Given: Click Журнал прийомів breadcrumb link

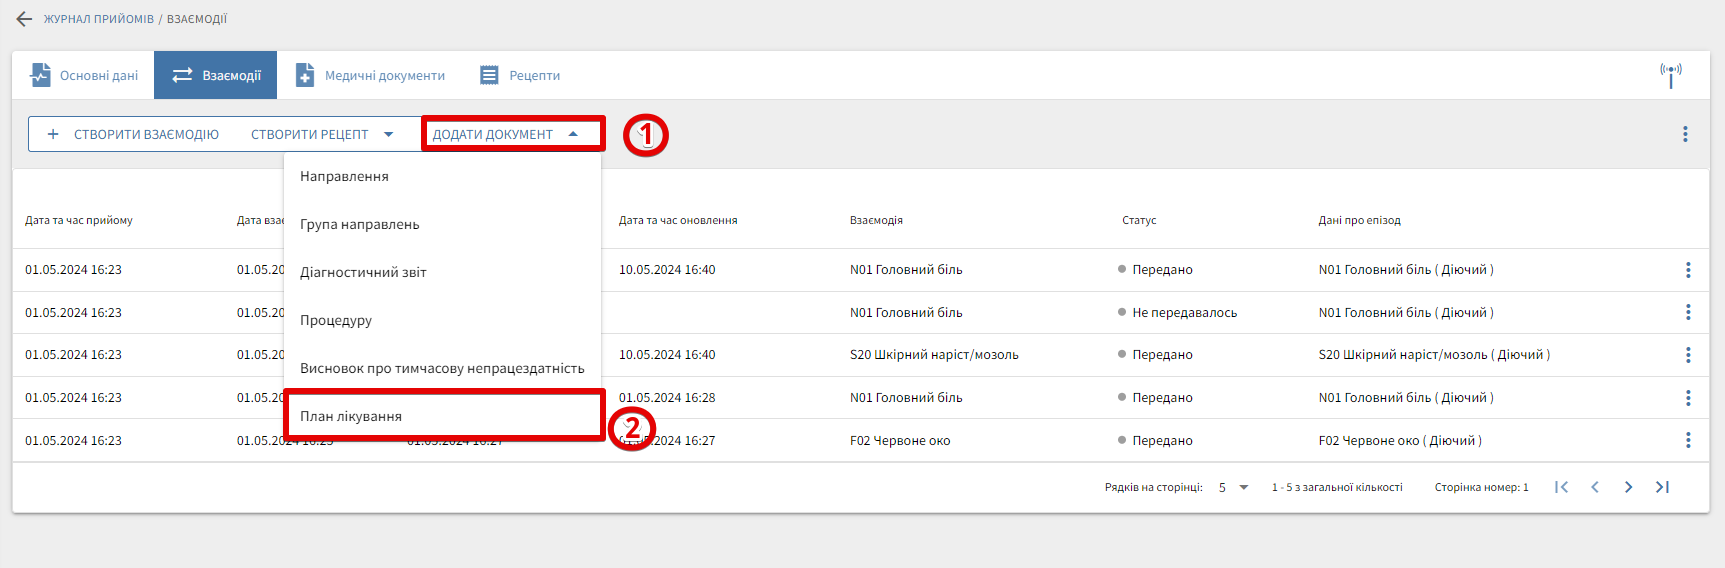Looking at the screenshot, I should pos(98,19).
